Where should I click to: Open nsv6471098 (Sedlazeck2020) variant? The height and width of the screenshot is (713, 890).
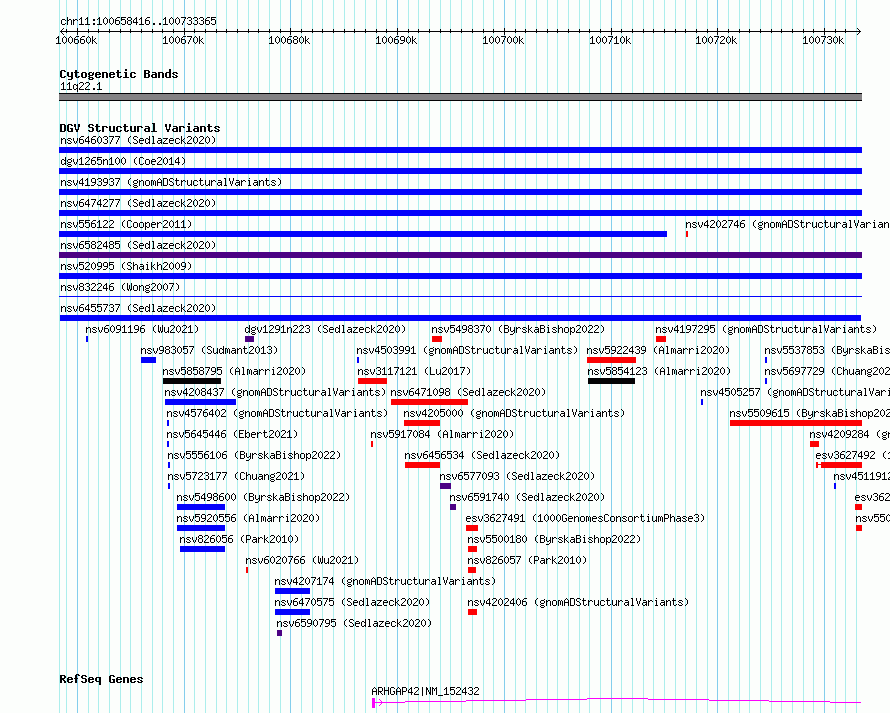tap(468, 392)
